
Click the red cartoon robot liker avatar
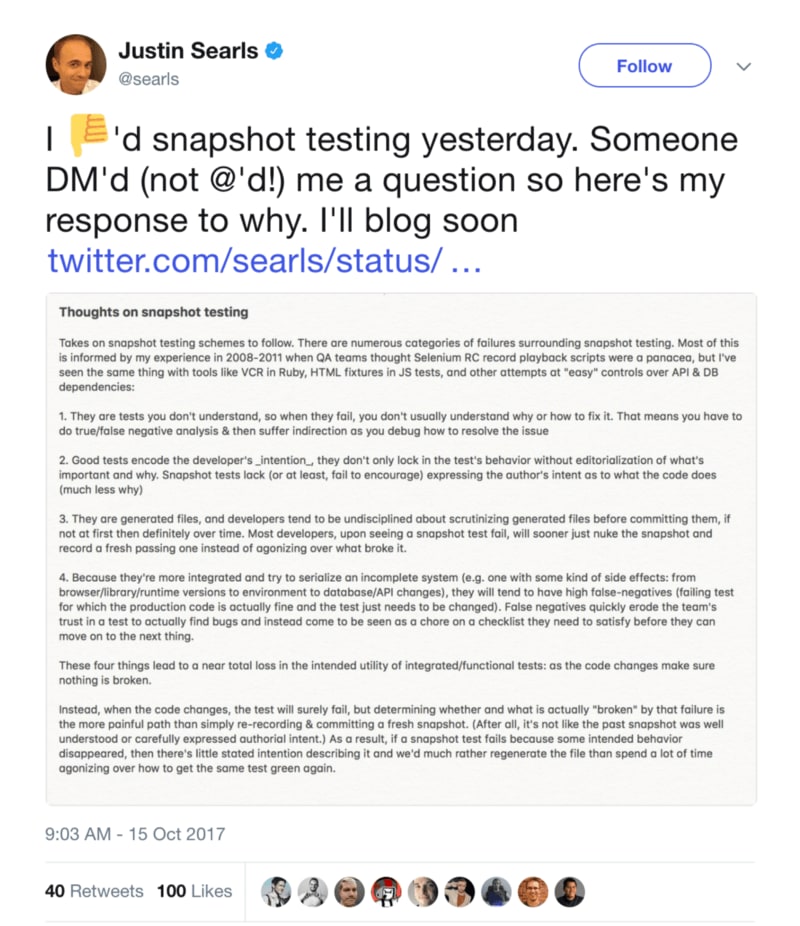coord(386,891)
